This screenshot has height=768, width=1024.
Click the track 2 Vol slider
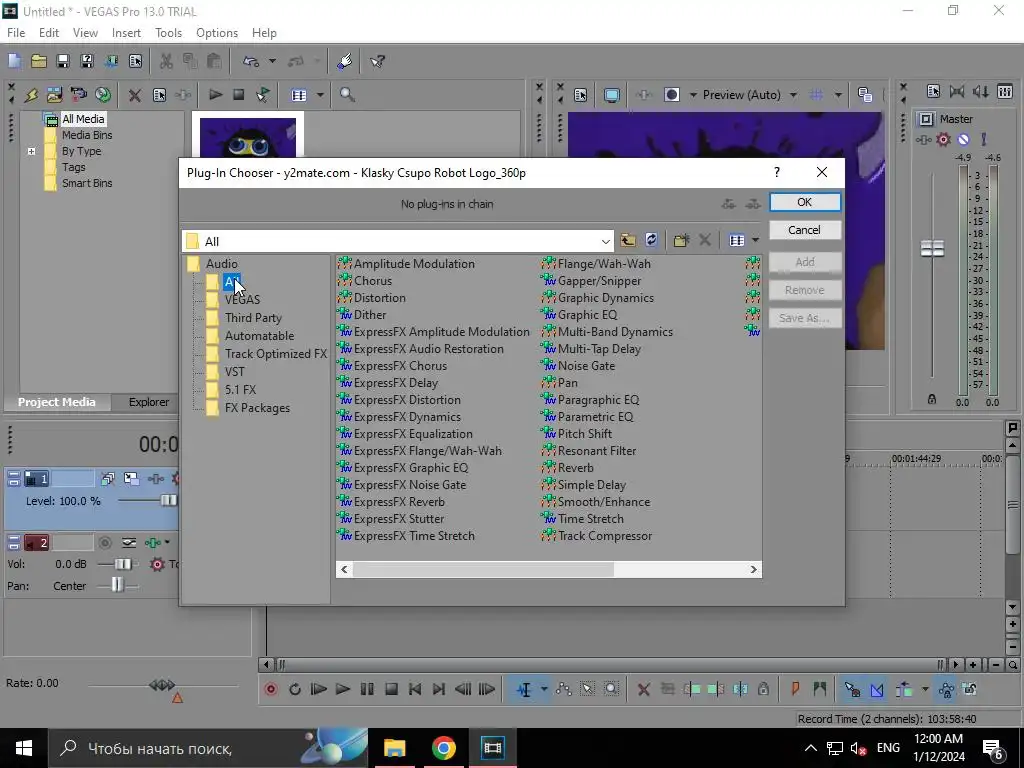[123, 564]
